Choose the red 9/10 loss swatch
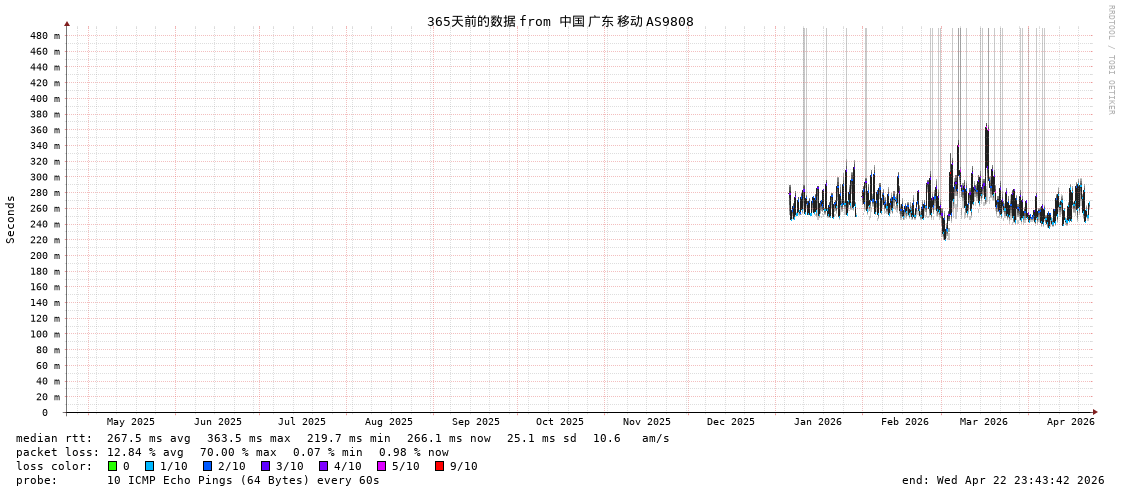 pyautogui.click(x=439, y=466)
